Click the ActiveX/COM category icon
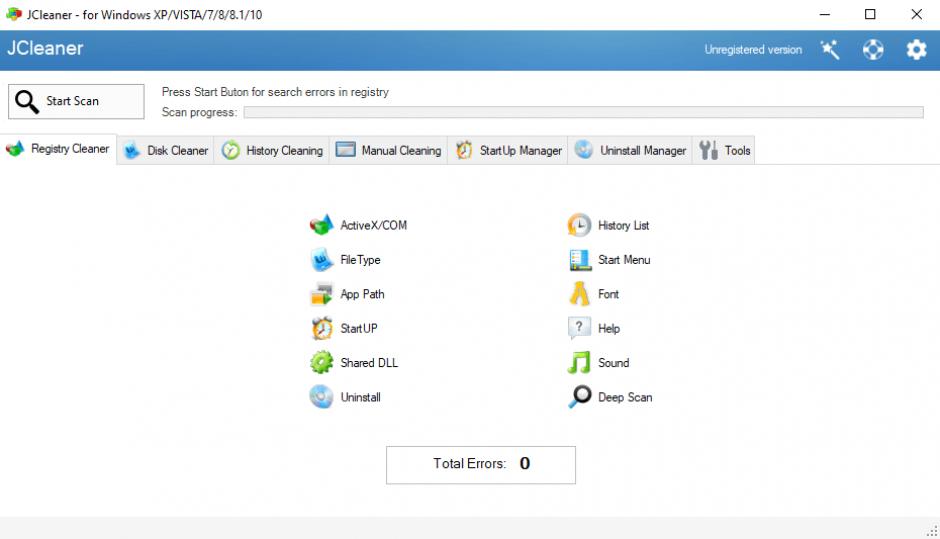Image resolution: width=940 pixels, height=539 pixels. pos(321,225)
